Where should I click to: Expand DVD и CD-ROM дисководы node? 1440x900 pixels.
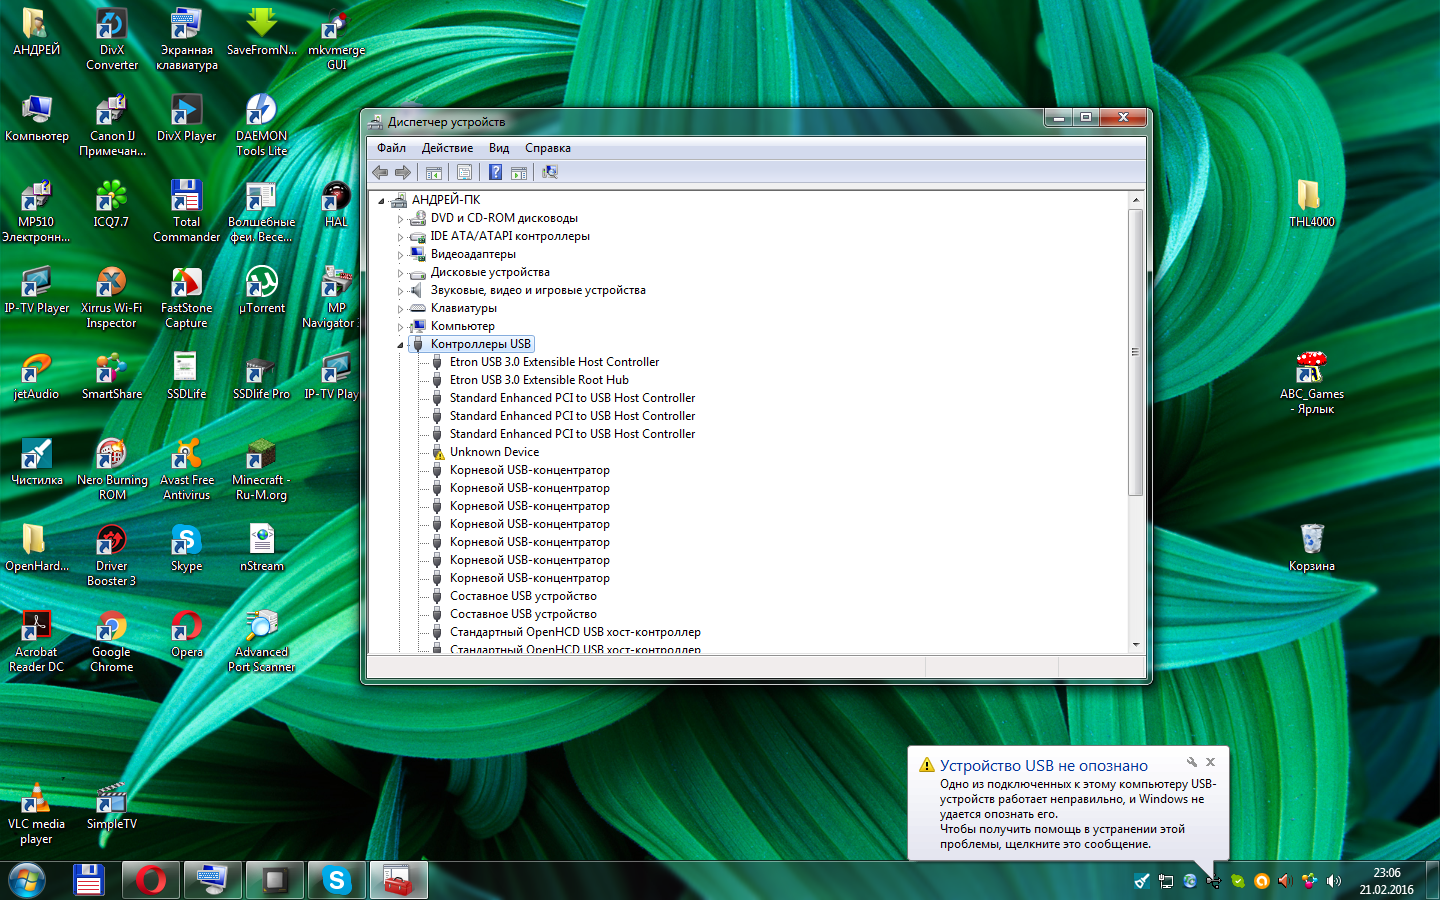(401, 219)
